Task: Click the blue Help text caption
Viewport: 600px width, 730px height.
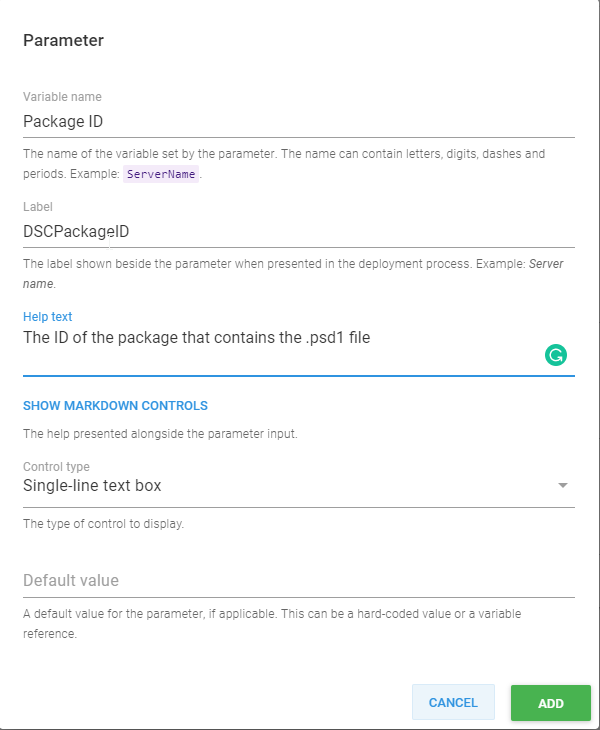Action: click(x=48, y=317)
